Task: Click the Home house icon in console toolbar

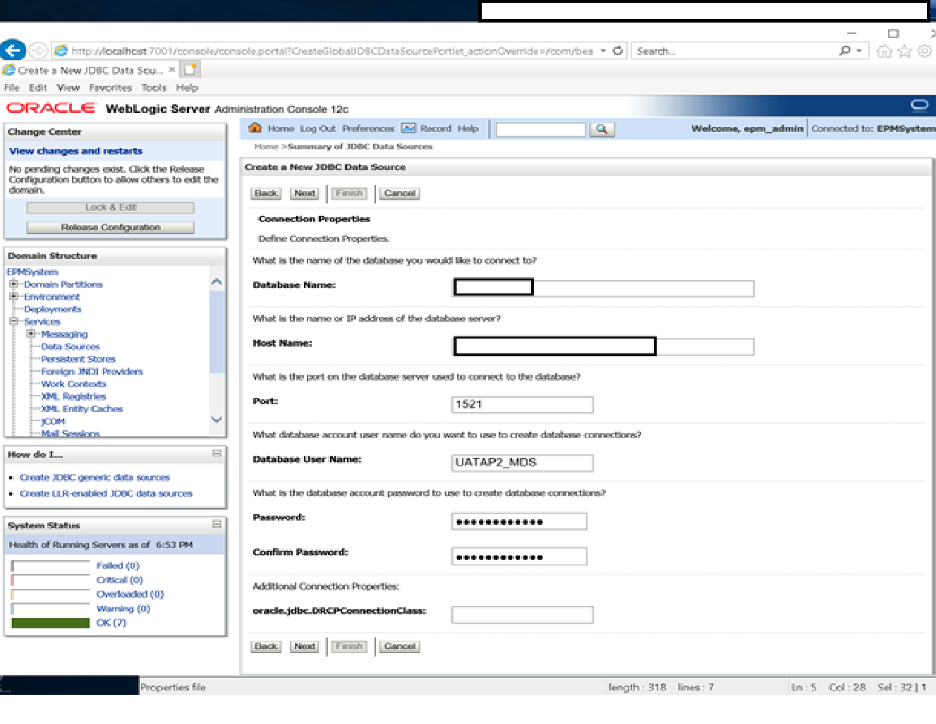Action: pyautogui.click(x=255, y=128)
